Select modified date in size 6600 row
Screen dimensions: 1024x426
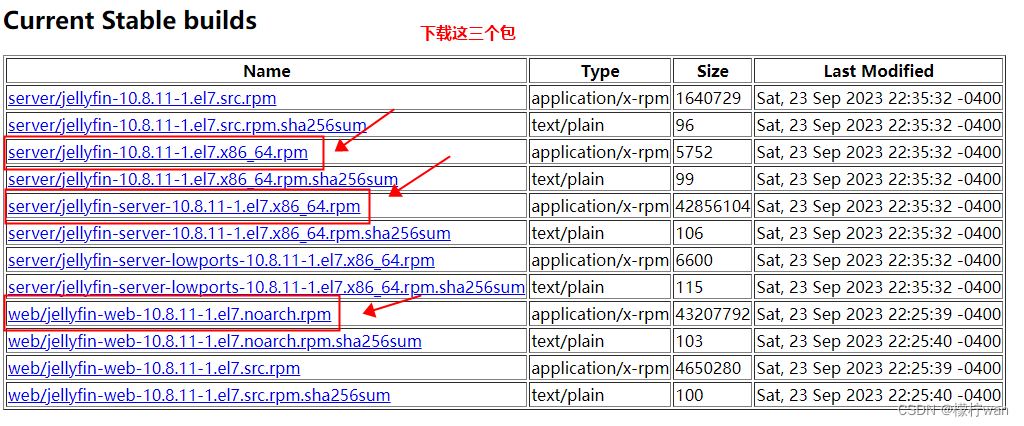tap(878, 260)
